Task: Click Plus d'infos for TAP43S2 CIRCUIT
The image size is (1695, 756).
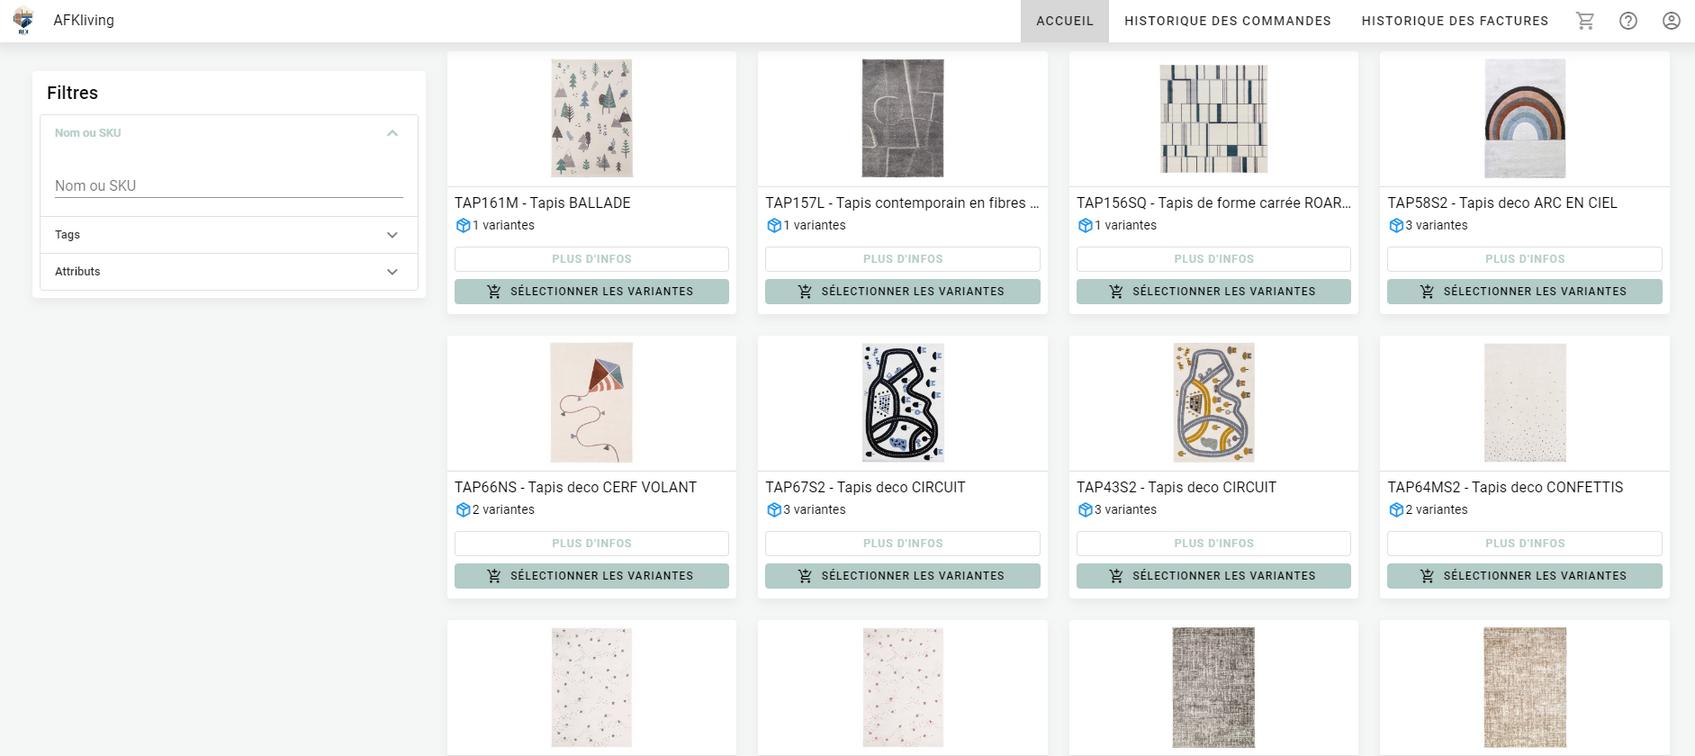Action: pos(1213,544)
